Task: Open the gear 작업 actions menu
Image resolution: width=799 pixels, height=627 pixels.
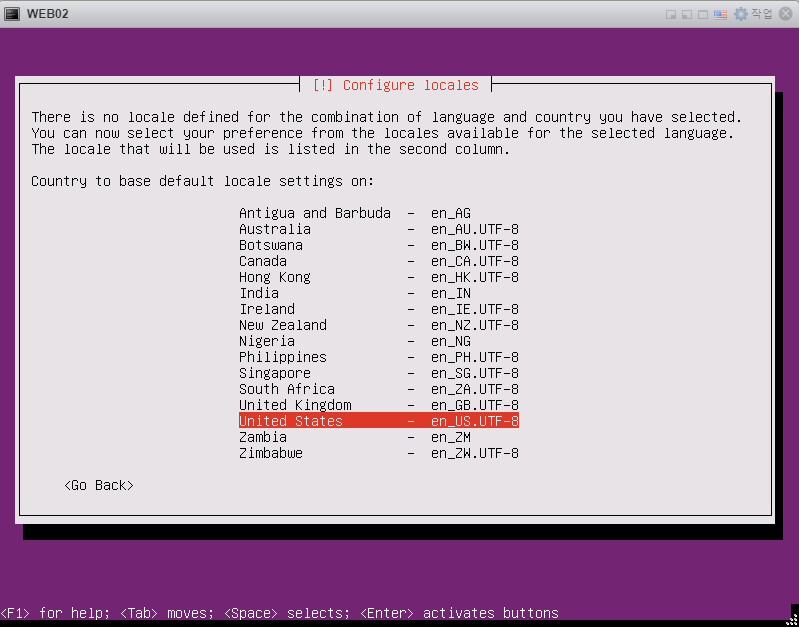Action: click(753, 14)
